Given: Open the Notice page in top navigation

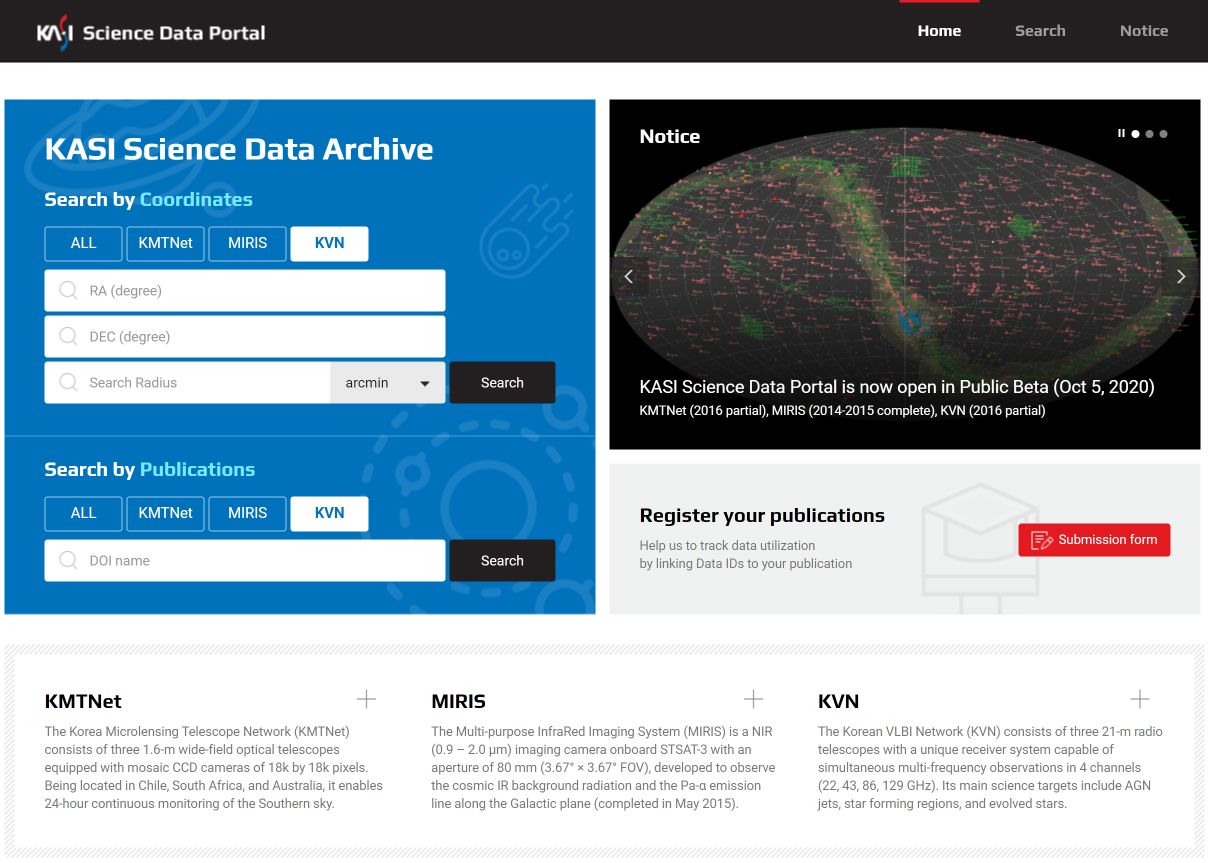Looking at the screenshot, I should 1144,31.
